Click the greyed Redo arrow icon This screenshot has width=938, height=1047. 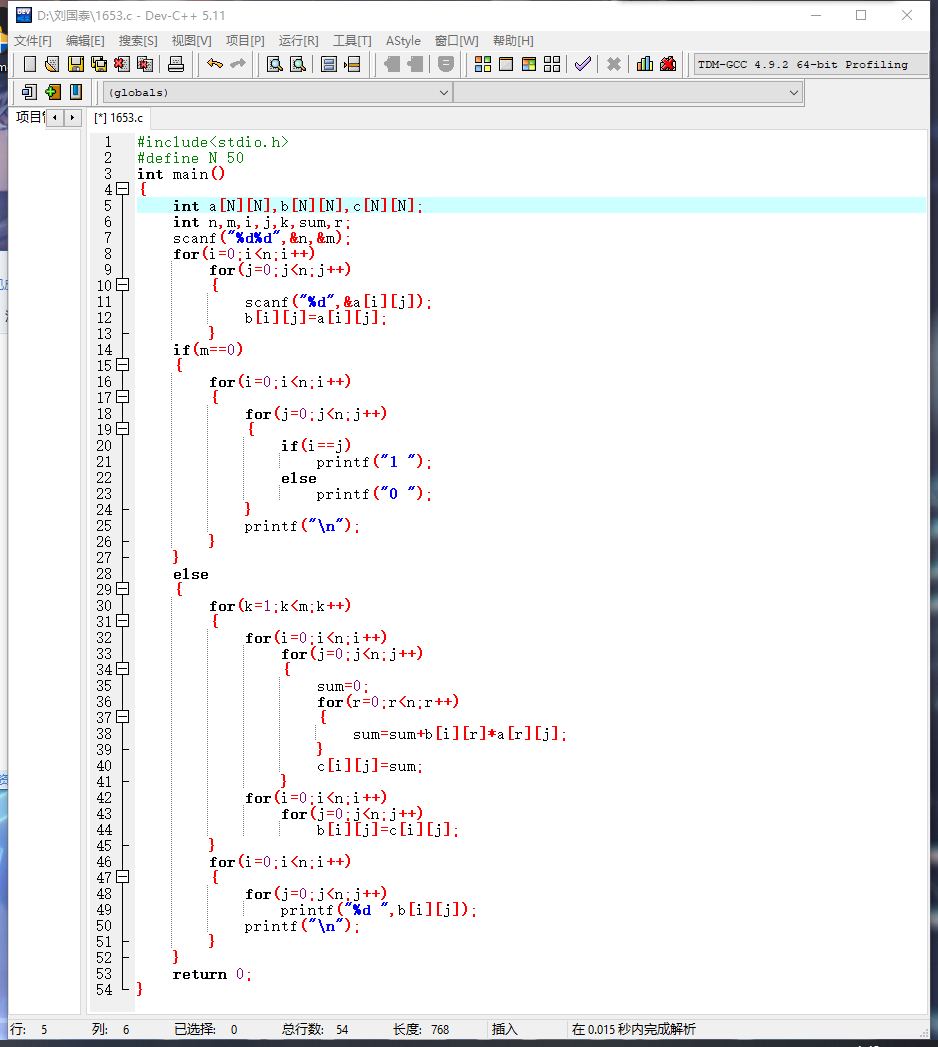(x=238, y=64)
